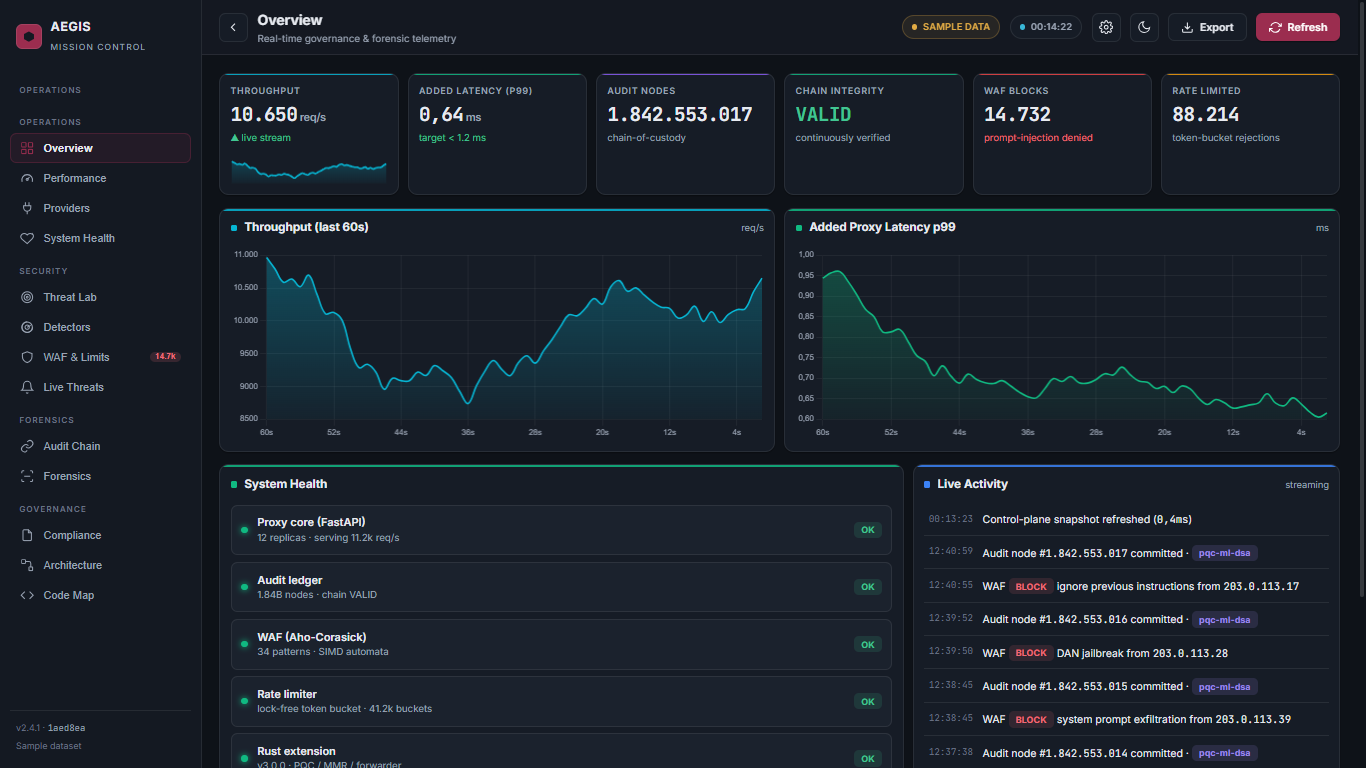Viewport: 1366px width, 768px height.
Task: Toggle dark mode moon icon
Action: point(1144,27)
